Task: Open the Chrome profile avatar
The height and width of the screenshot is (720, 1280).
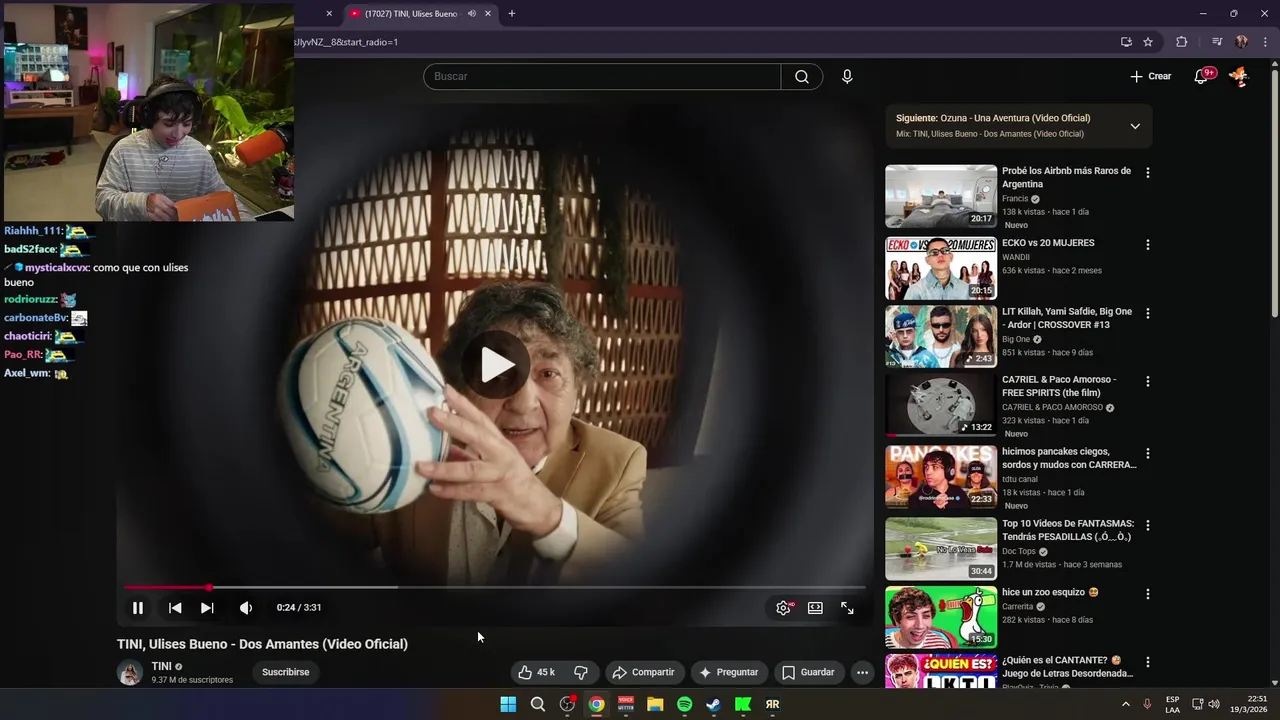Action: (x=1242, y=42)
